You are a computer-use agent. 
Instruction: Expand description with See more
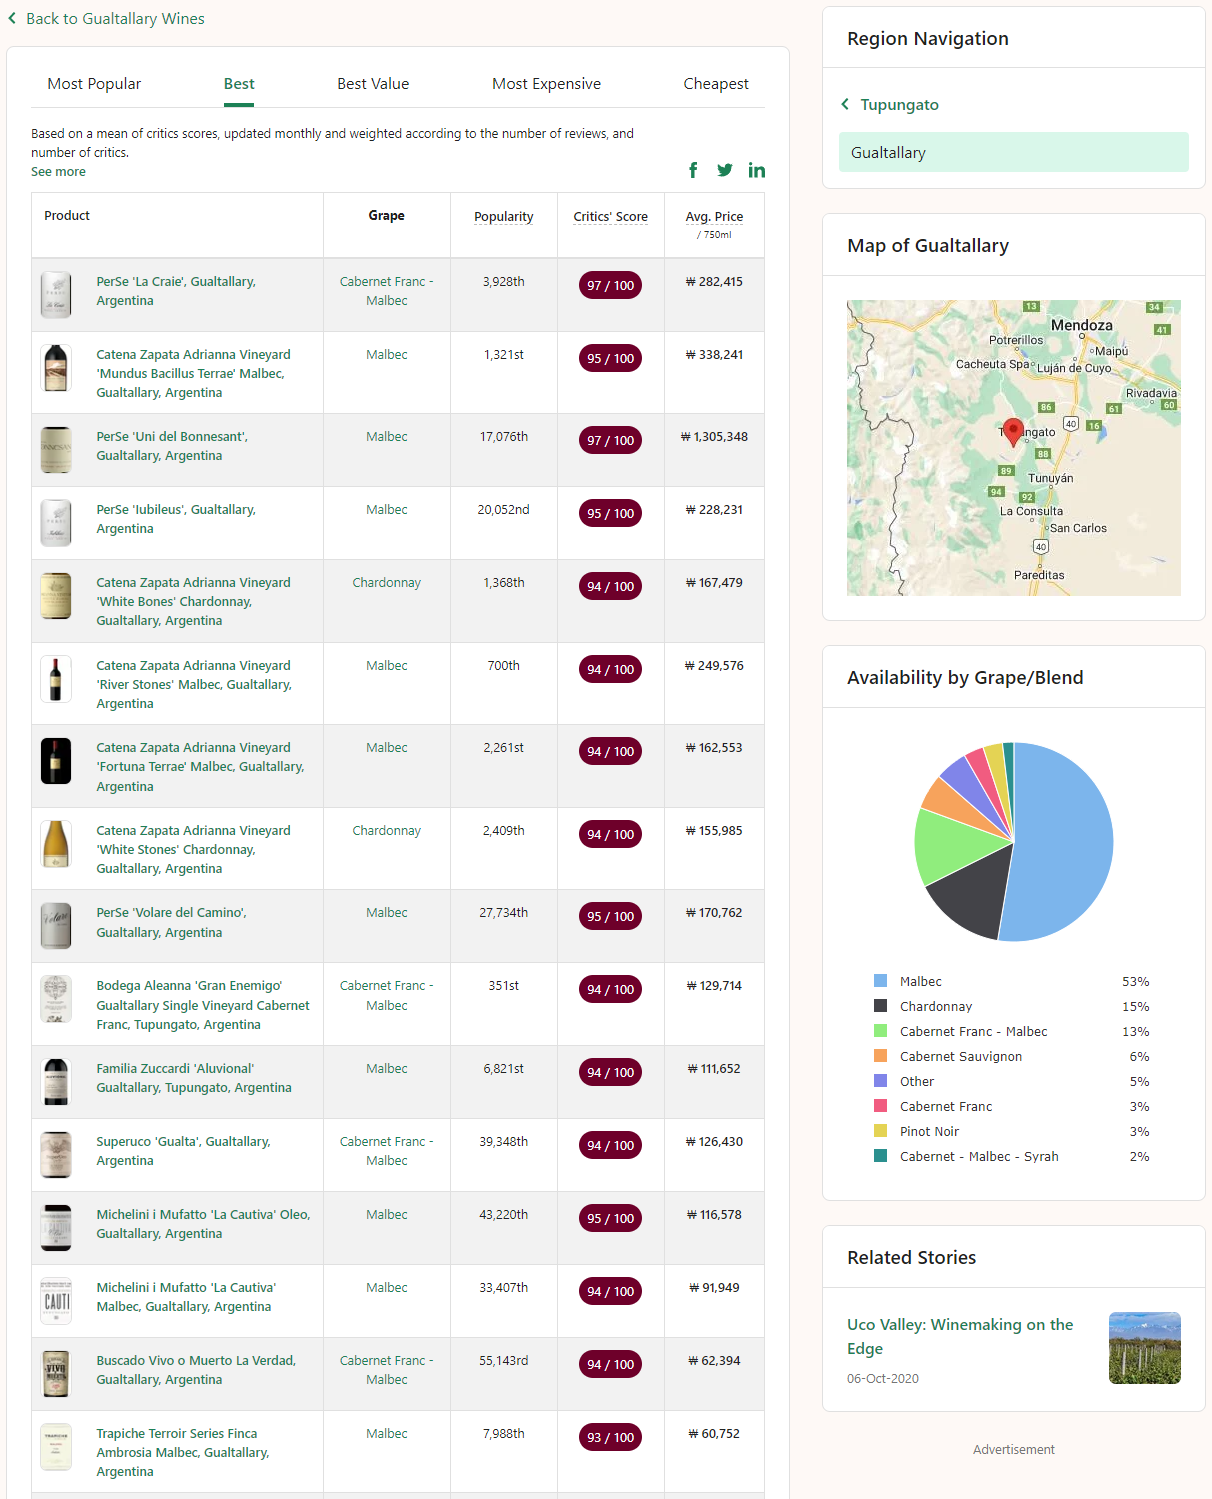click(58, 172)
